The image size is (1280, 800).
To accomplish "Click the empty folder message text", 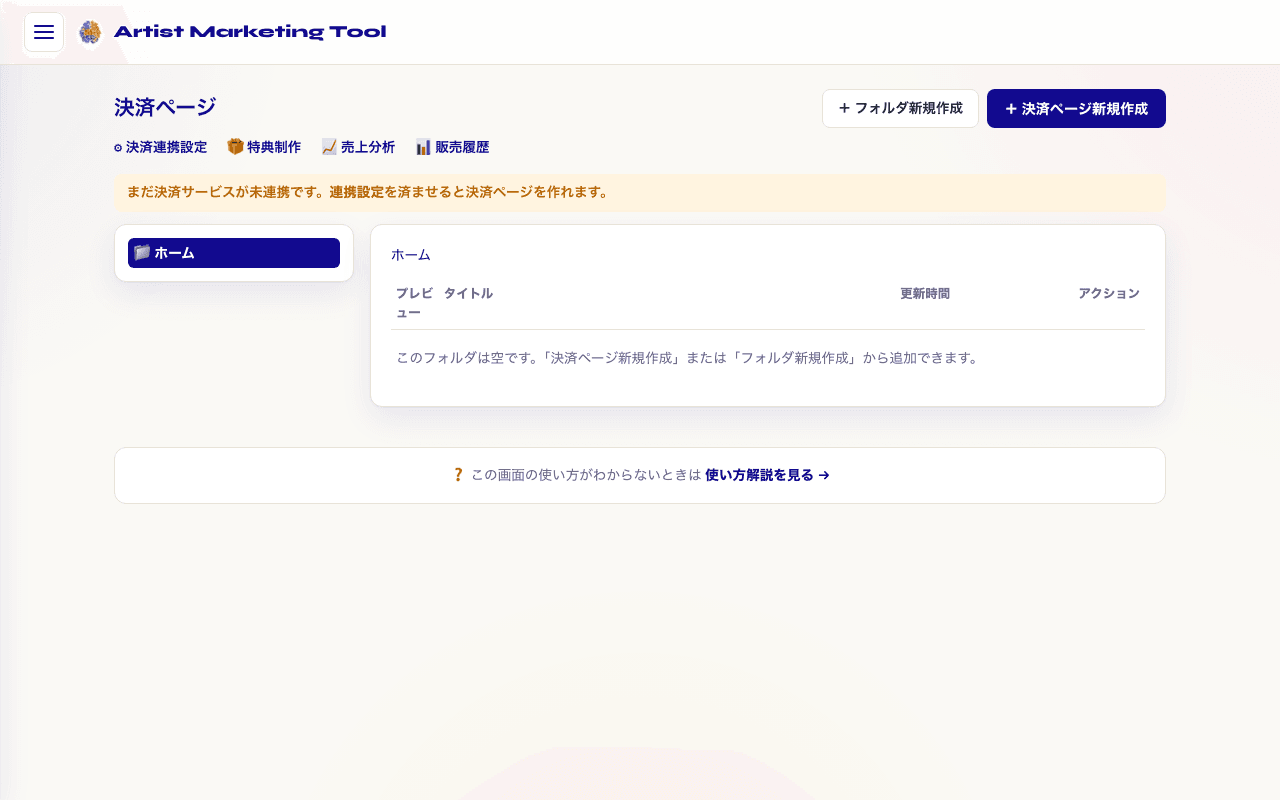I will [x=687, y=357].
